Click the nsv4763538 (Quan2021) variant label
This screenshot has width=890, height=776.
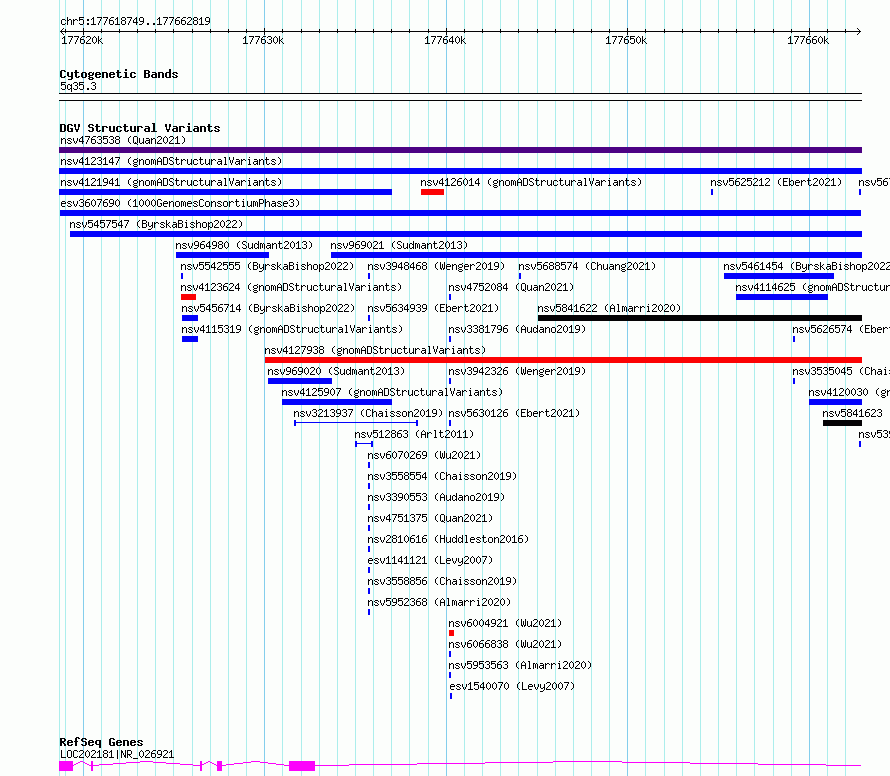123,140
